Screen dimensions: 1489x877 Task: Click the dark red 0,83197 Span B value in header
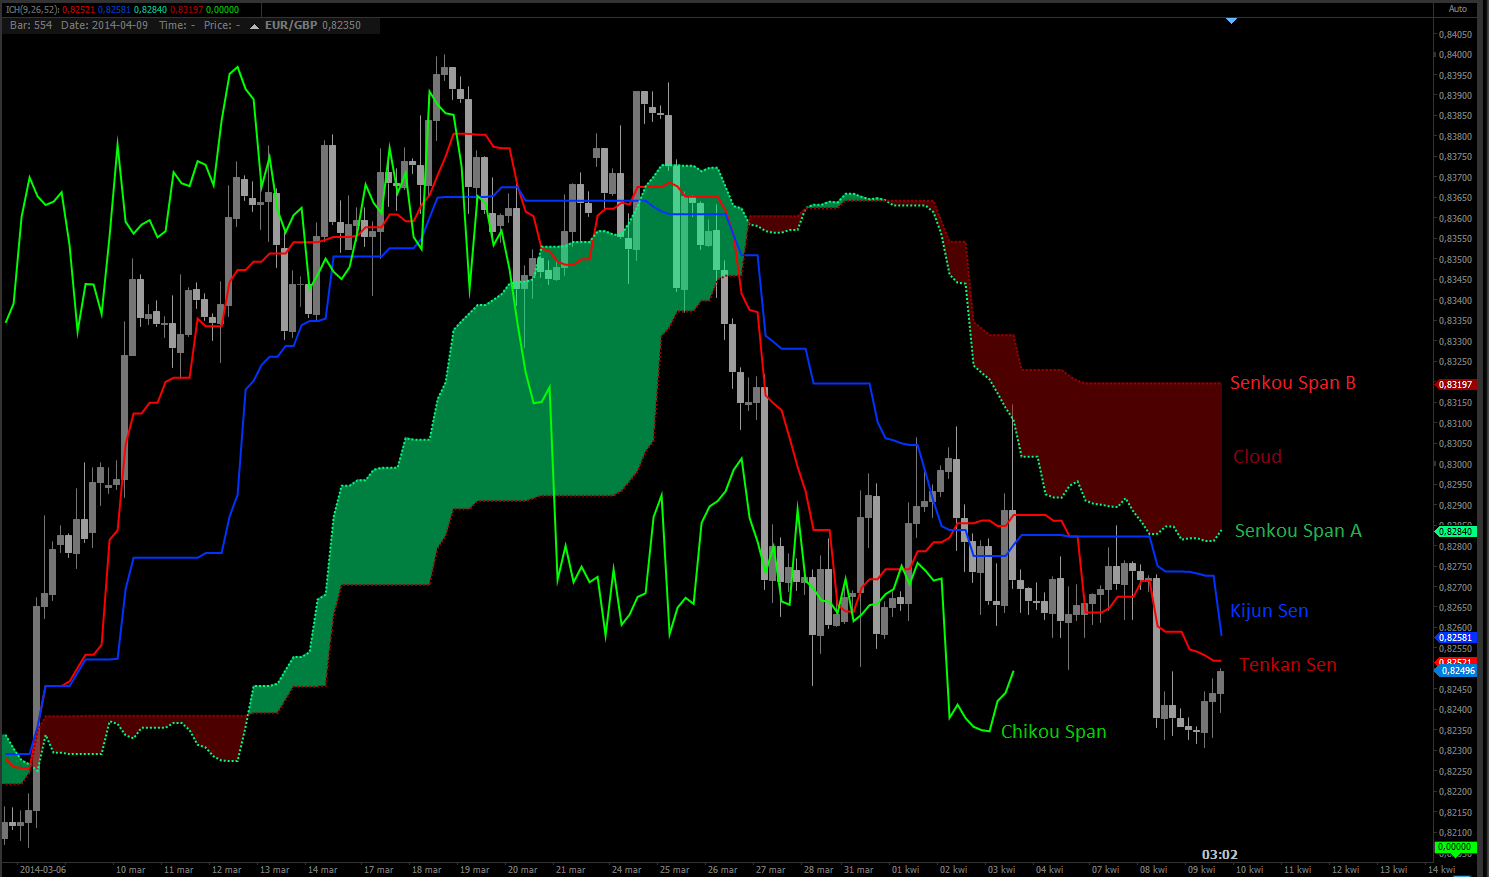pos(187,10)
